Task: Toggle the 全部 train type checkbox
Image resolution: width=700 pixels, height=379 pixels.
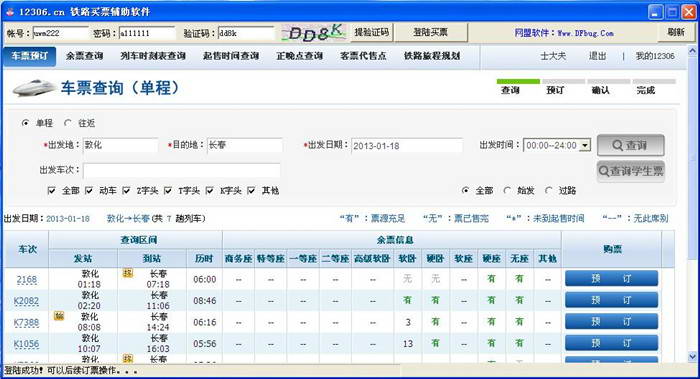Action: click(x=52, y=191)
